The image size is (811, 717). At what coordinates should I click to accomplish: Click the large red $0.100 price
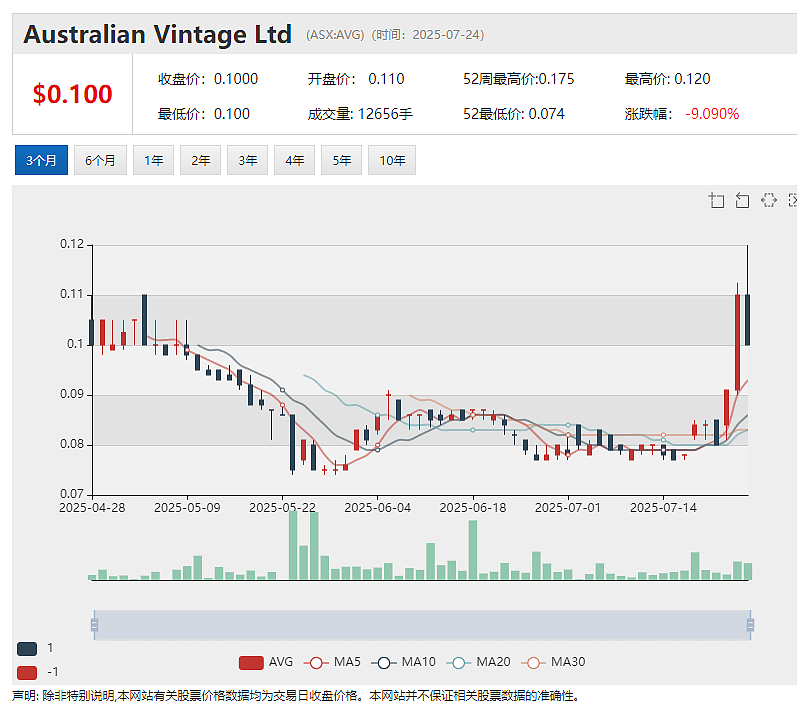72,94
